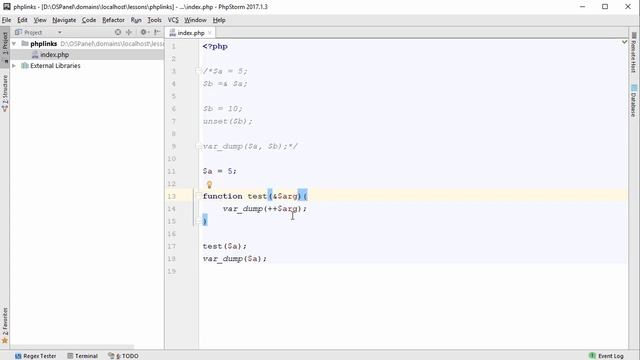Maximize the PhpStorm window

[605, 7]
